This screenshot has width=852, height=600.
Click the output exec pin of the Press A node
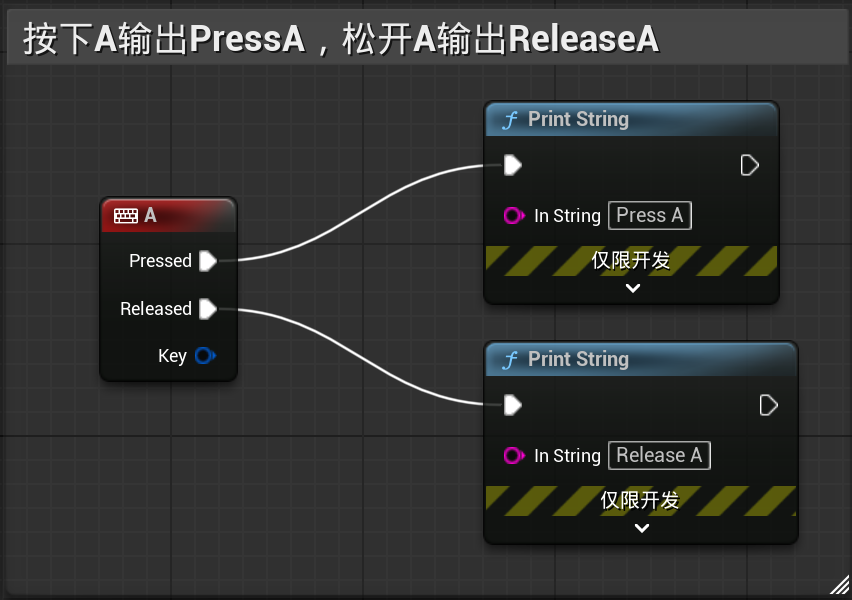(x=749, y=165)
